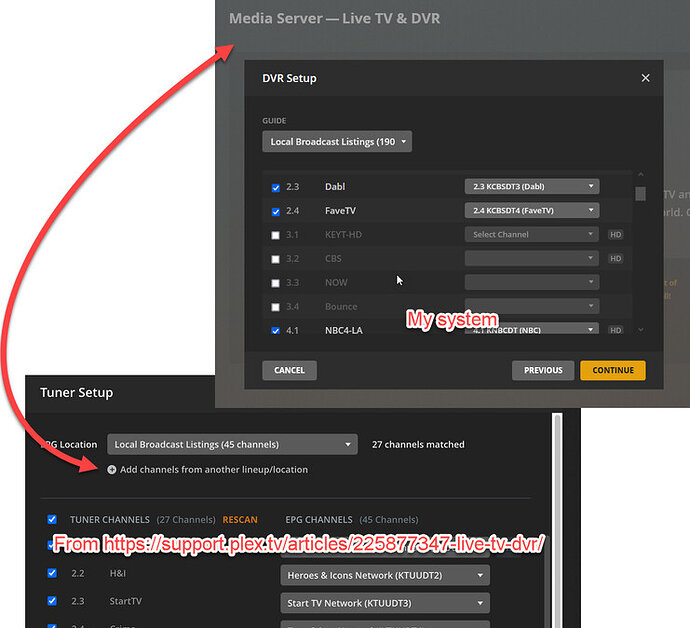Viewport: 690px width, 628px height.
Task: Uncheck channel 4.1 NBC4-LA
Action: click(x=275, y=331)
